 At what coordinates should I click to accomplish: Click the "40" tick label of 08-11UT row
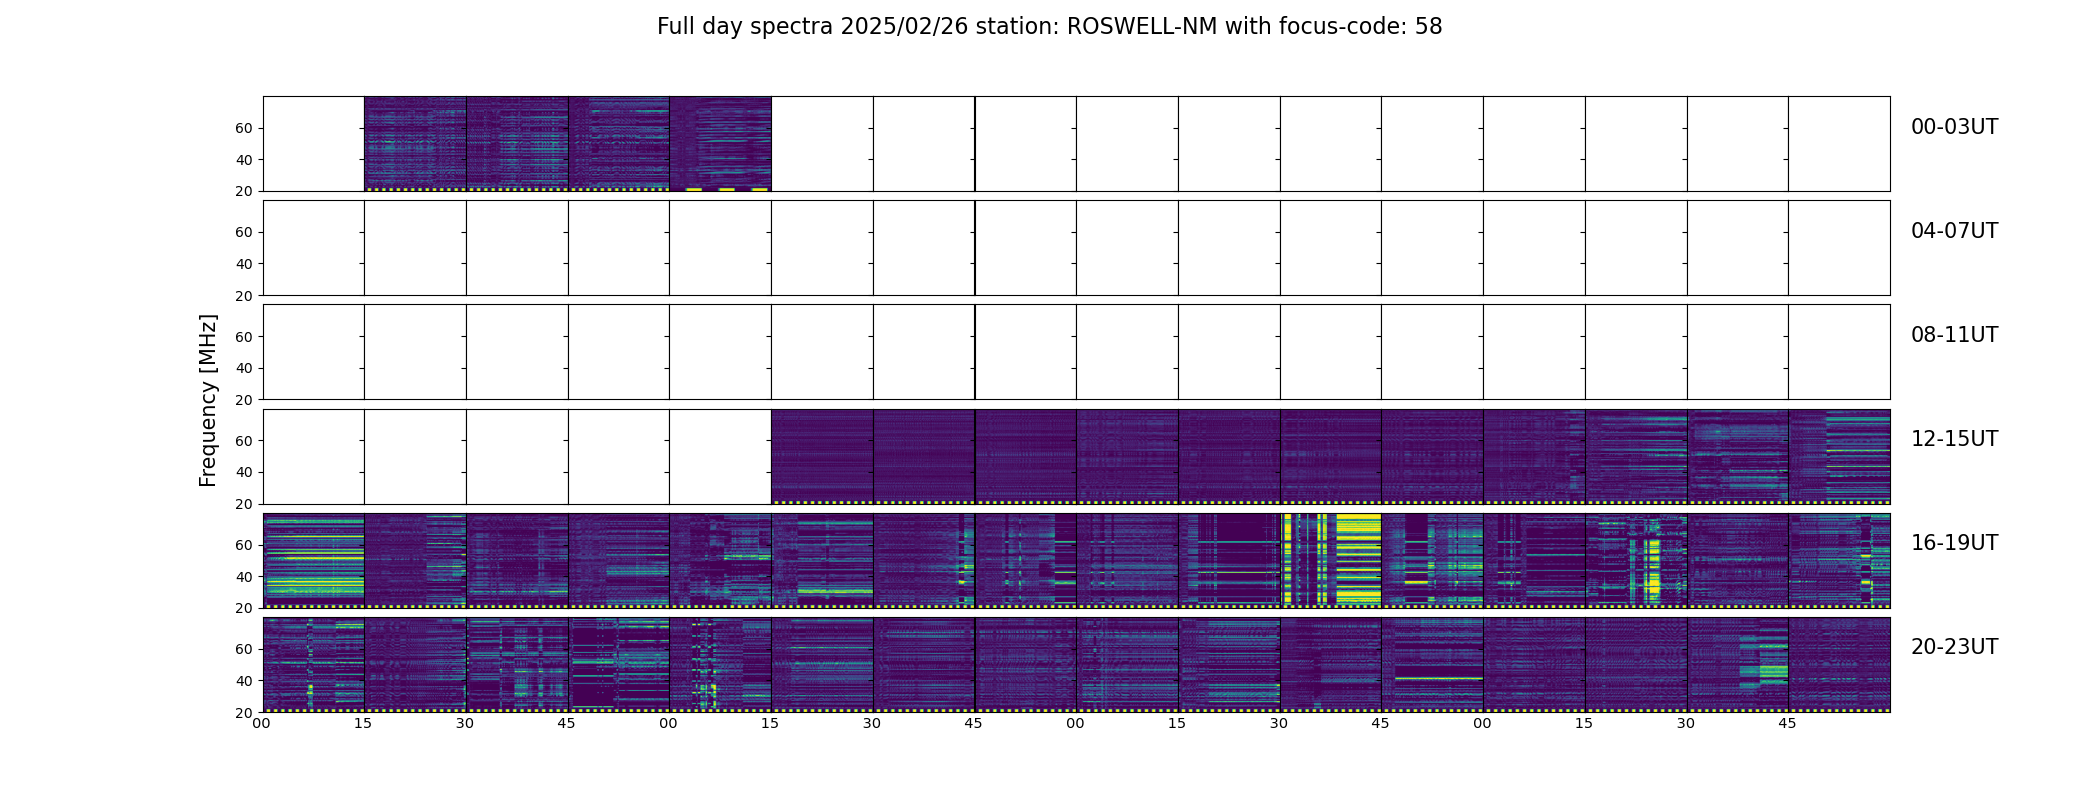click(x=244, y=368)
